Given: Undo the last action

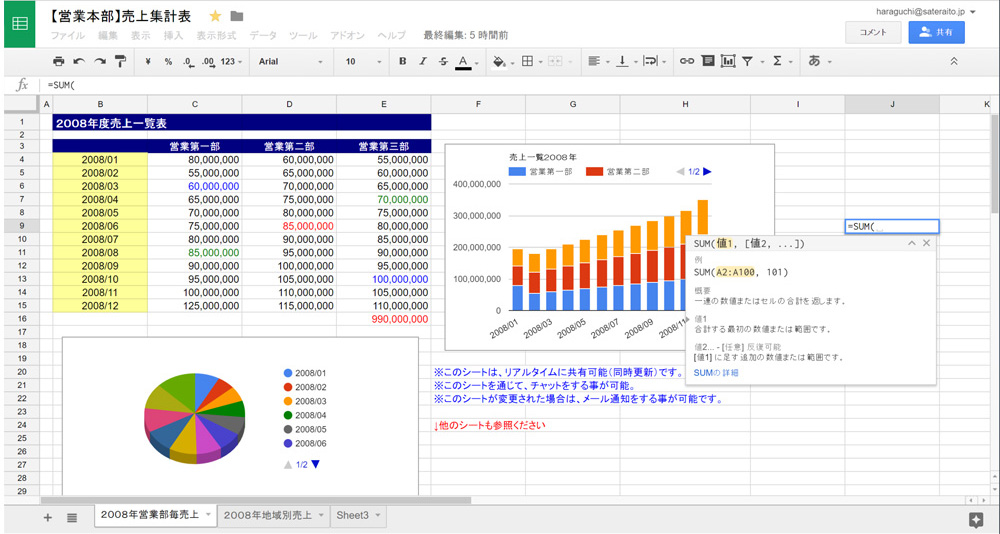Looking at the screenshot, I should (79, 62).
